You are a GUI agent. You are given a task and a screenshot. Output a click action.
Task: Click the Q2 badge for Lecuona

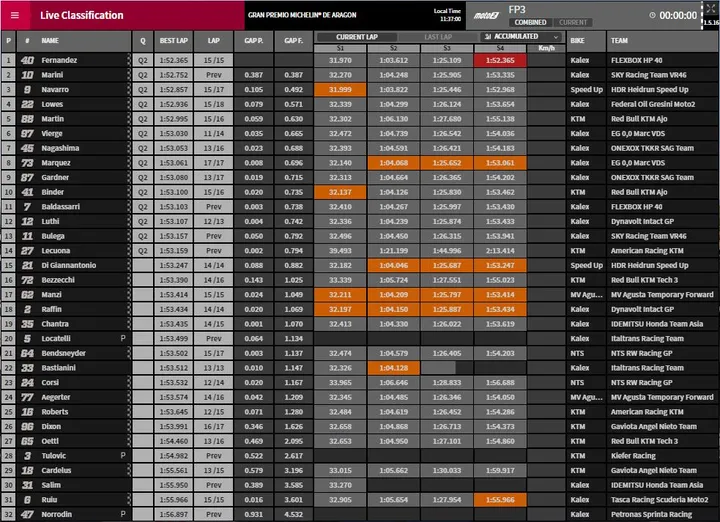tap(143, 251)
